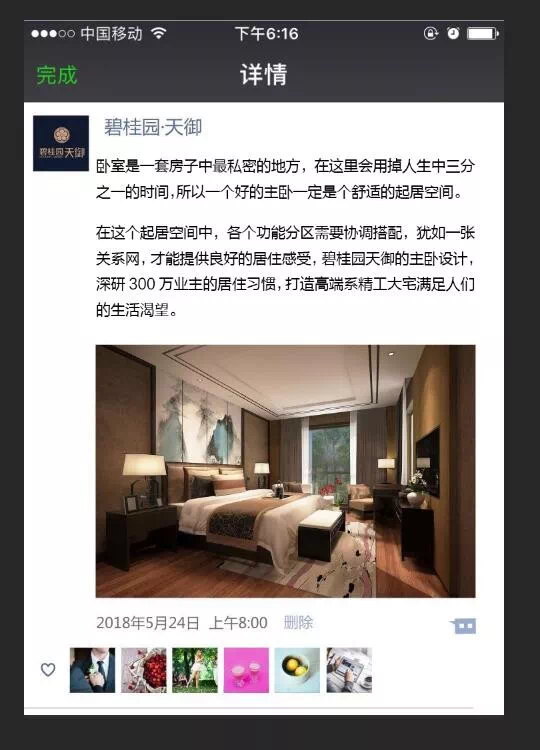Select the lemons bowl avatar
This screenshot has width=540, height=750.
click(x=298, y=670)
